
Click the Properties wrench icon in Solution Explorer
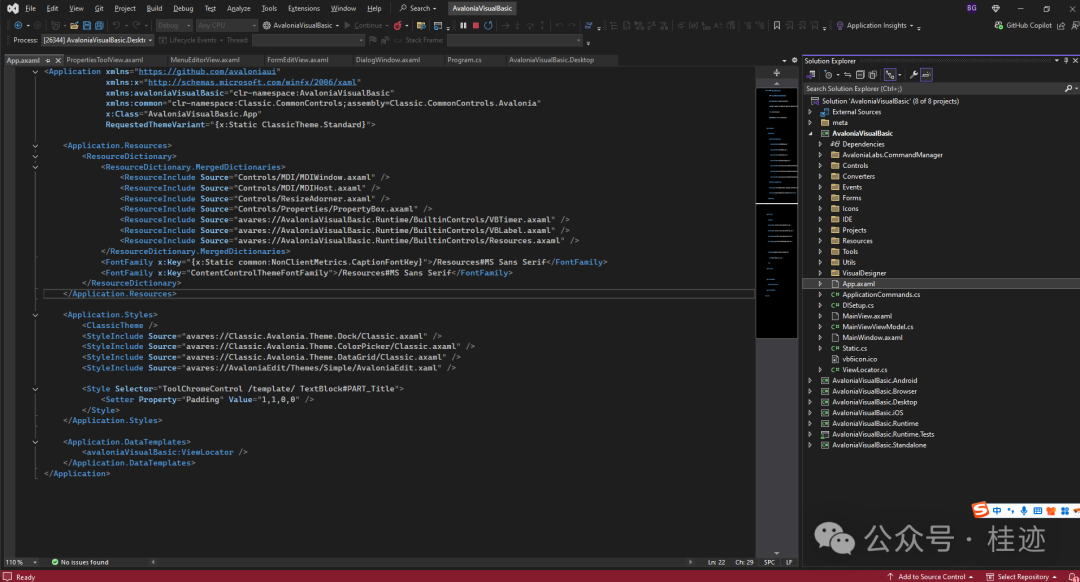click(913, 74)
